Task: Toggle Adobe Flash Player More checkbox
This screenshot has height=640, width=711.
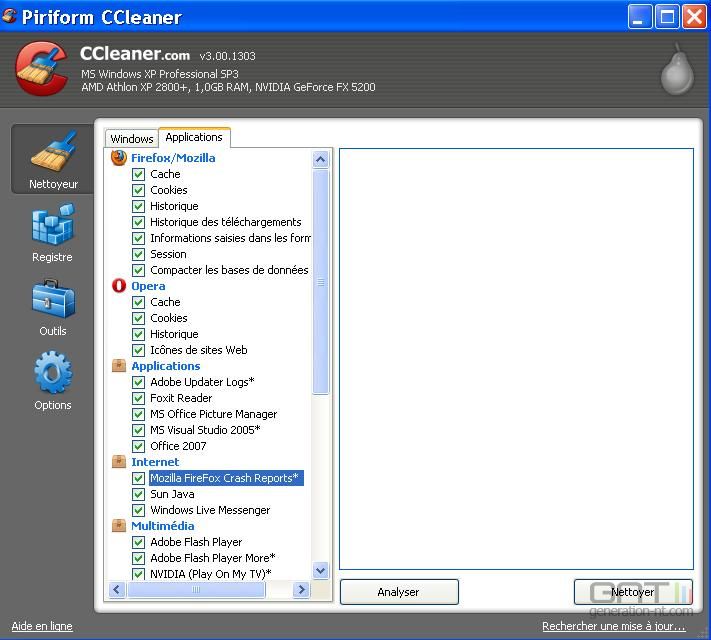Action: pos(138,558)
